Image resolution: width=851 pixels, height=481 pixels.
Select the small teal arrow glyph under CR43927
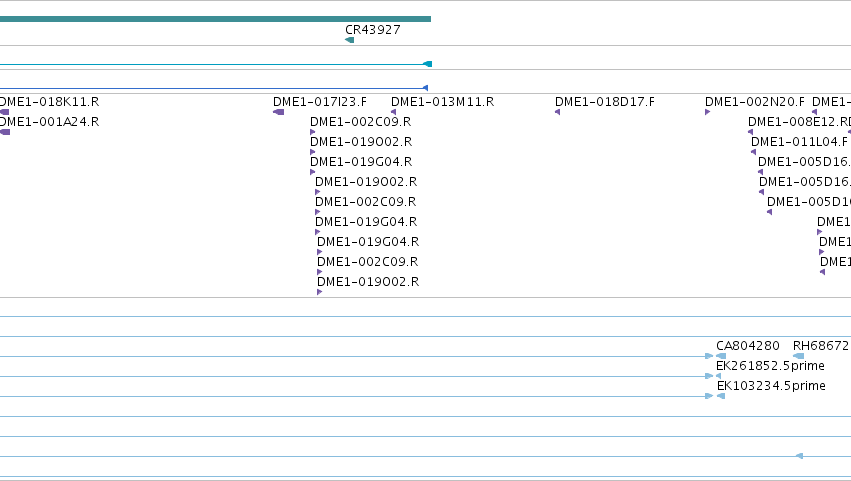350,40
